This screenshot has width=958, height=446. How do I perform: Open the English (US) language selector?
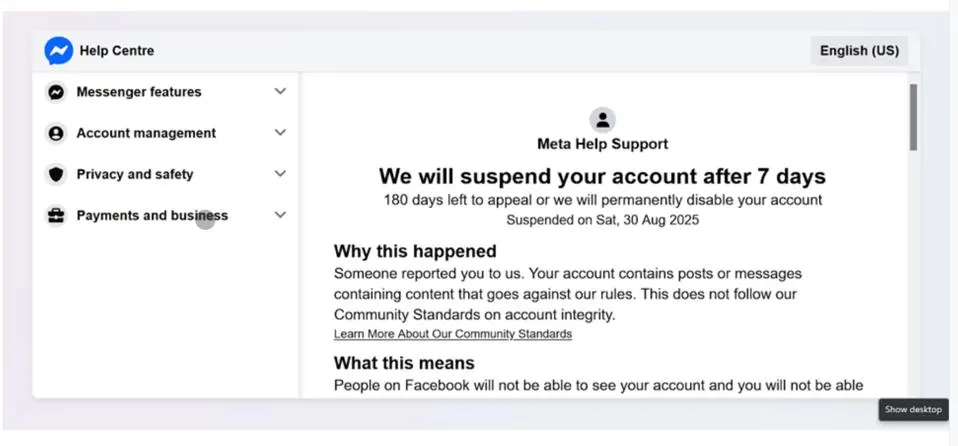[859, 51]
